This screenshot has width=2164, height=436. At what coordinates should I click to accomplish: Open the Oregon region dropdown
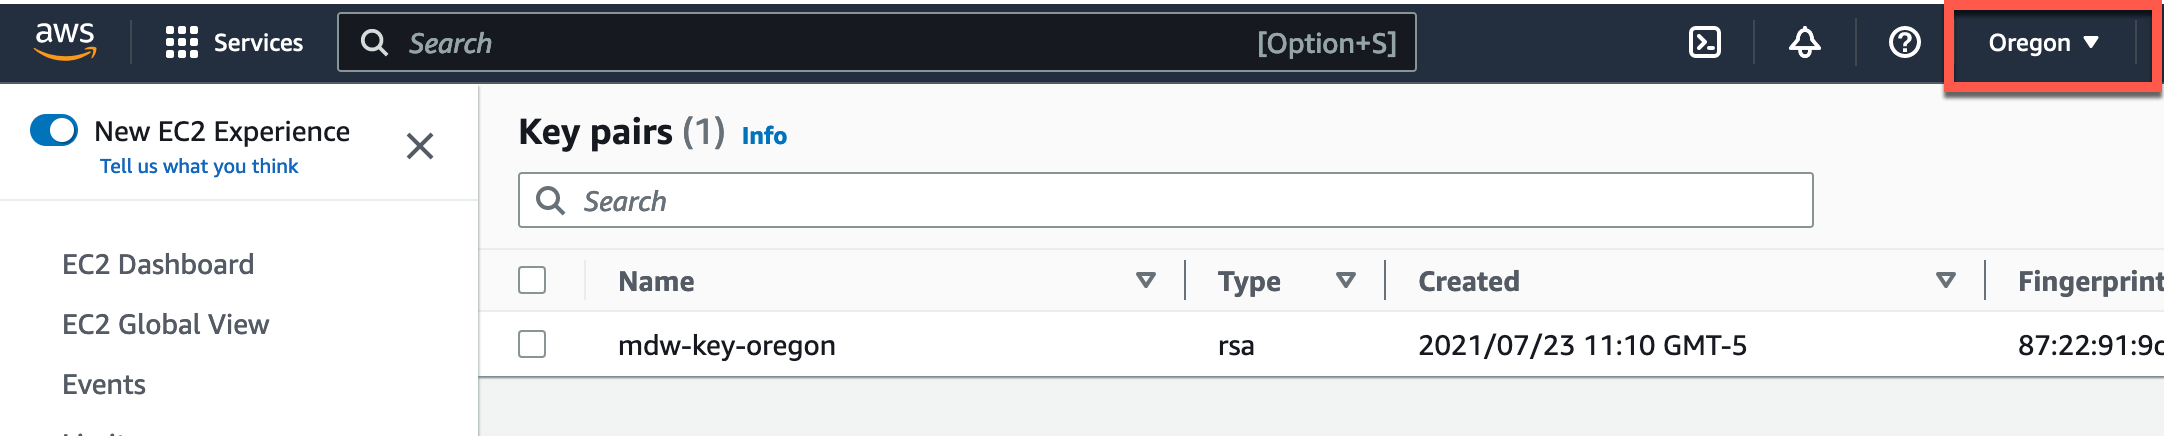2044,43
